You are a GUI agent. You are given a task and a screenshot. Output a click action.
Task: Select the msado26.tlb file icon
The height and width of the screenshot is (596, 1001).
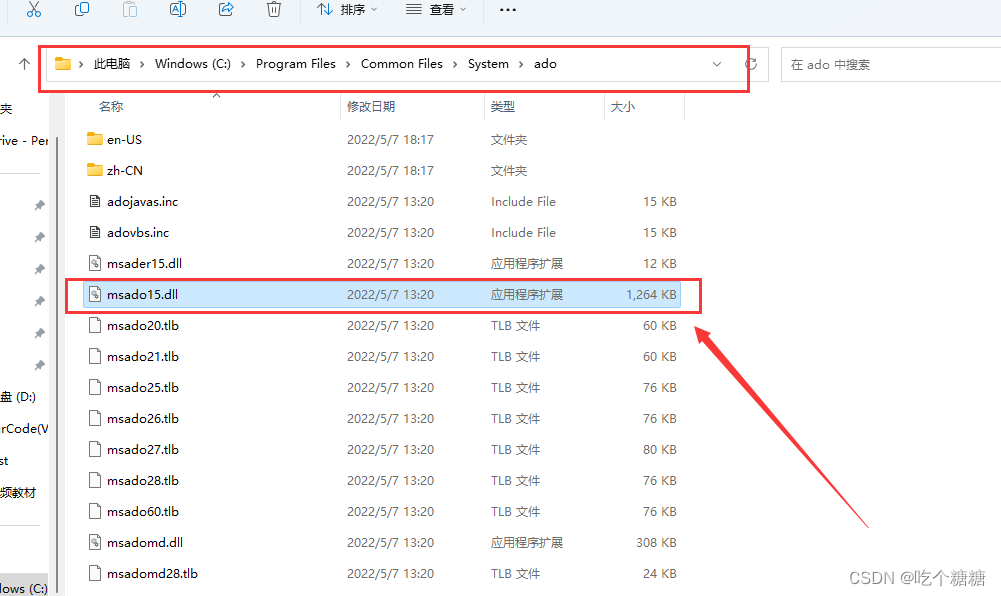pyautogui.click(x=94, y=419)
